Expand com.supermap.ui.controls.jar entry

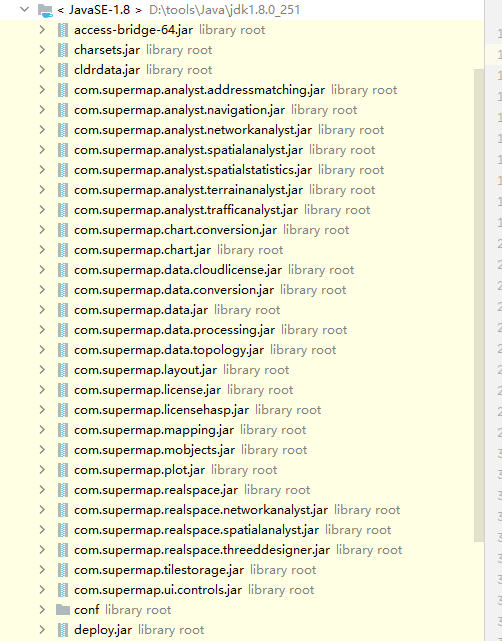pyautogui.click(x=42, y=589)
